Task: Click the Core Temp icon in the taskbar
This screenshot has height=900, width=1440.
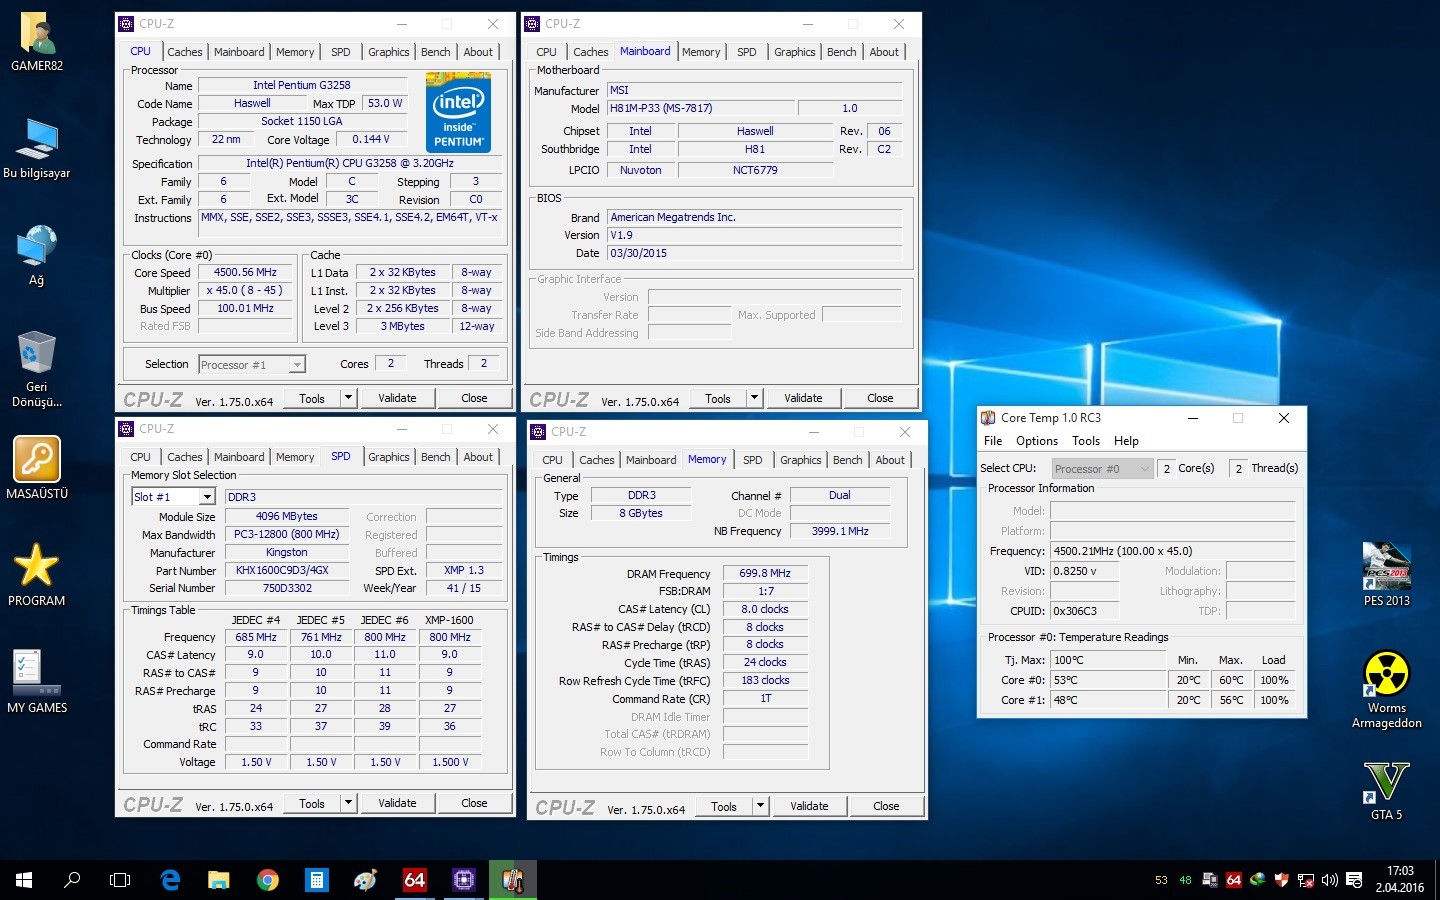Action: point(513,880)
